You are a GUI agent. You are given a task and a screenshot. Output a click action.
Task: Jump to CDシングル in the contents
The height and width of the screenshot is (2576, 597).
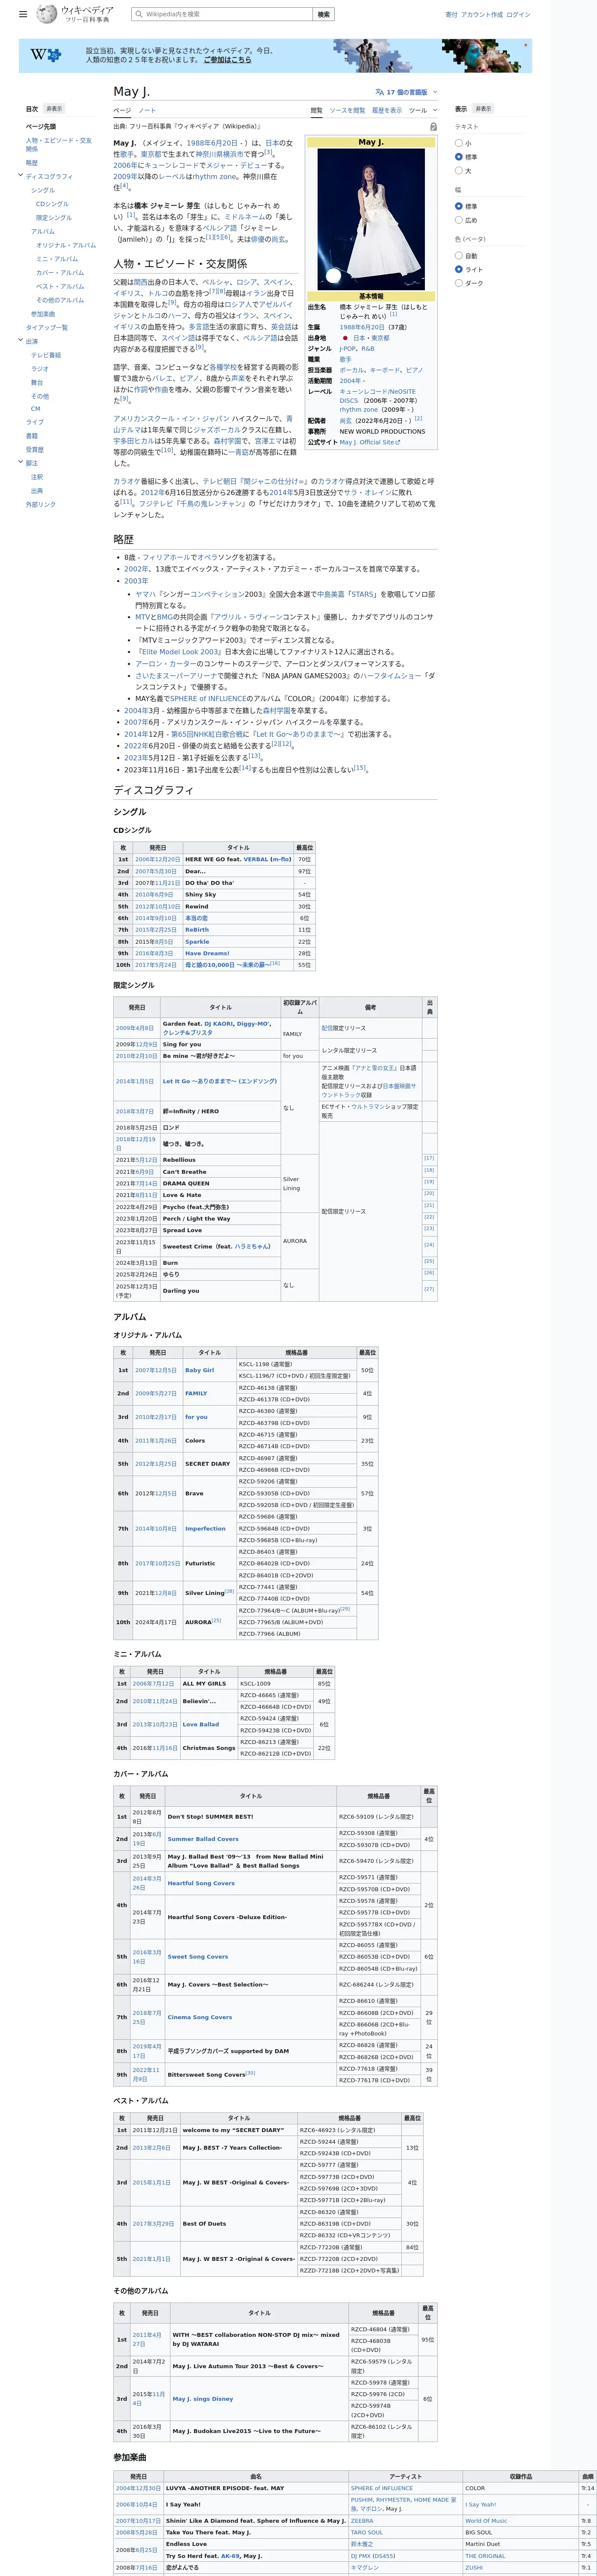52,204
